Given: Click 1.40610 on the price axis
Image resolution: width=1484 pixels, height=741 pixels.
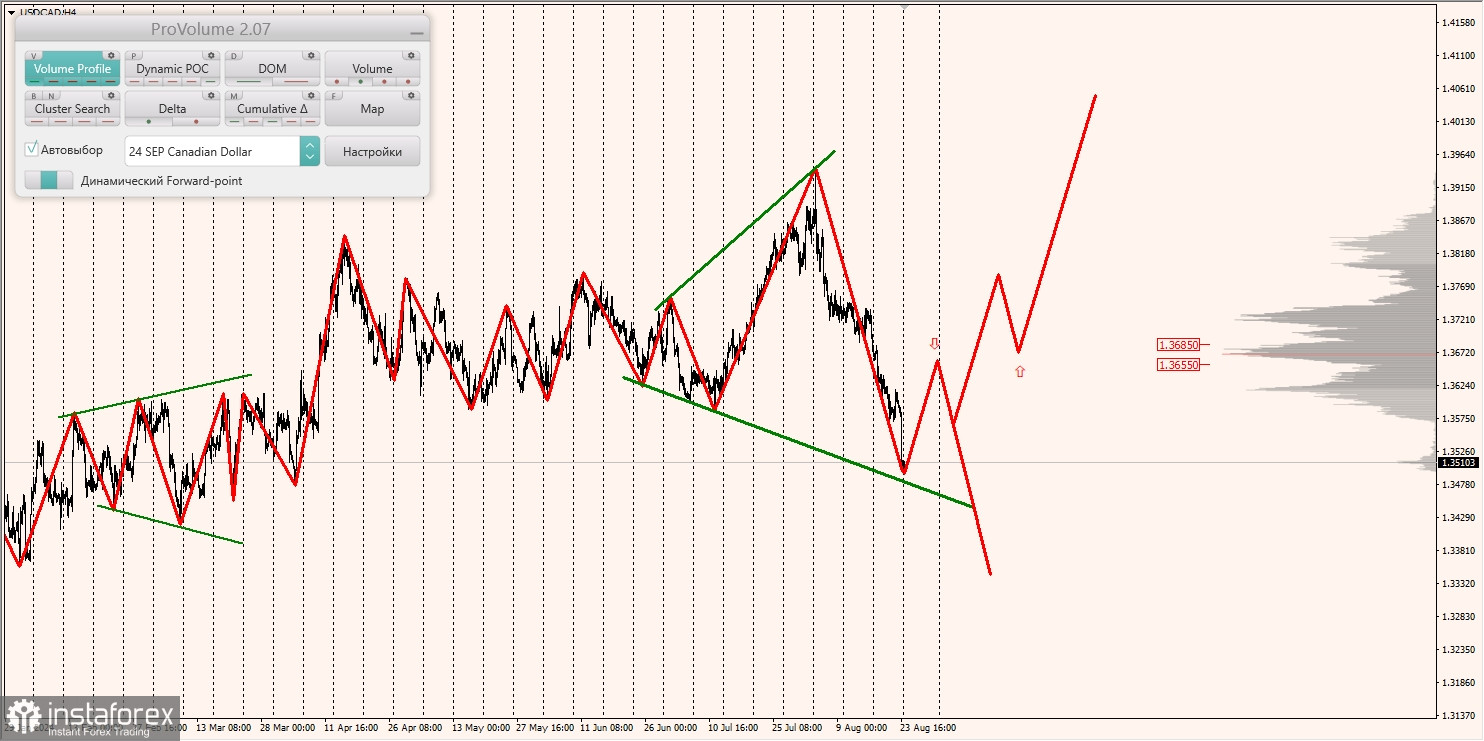Looking at the screenshot, I should (x=1458, y=89).
